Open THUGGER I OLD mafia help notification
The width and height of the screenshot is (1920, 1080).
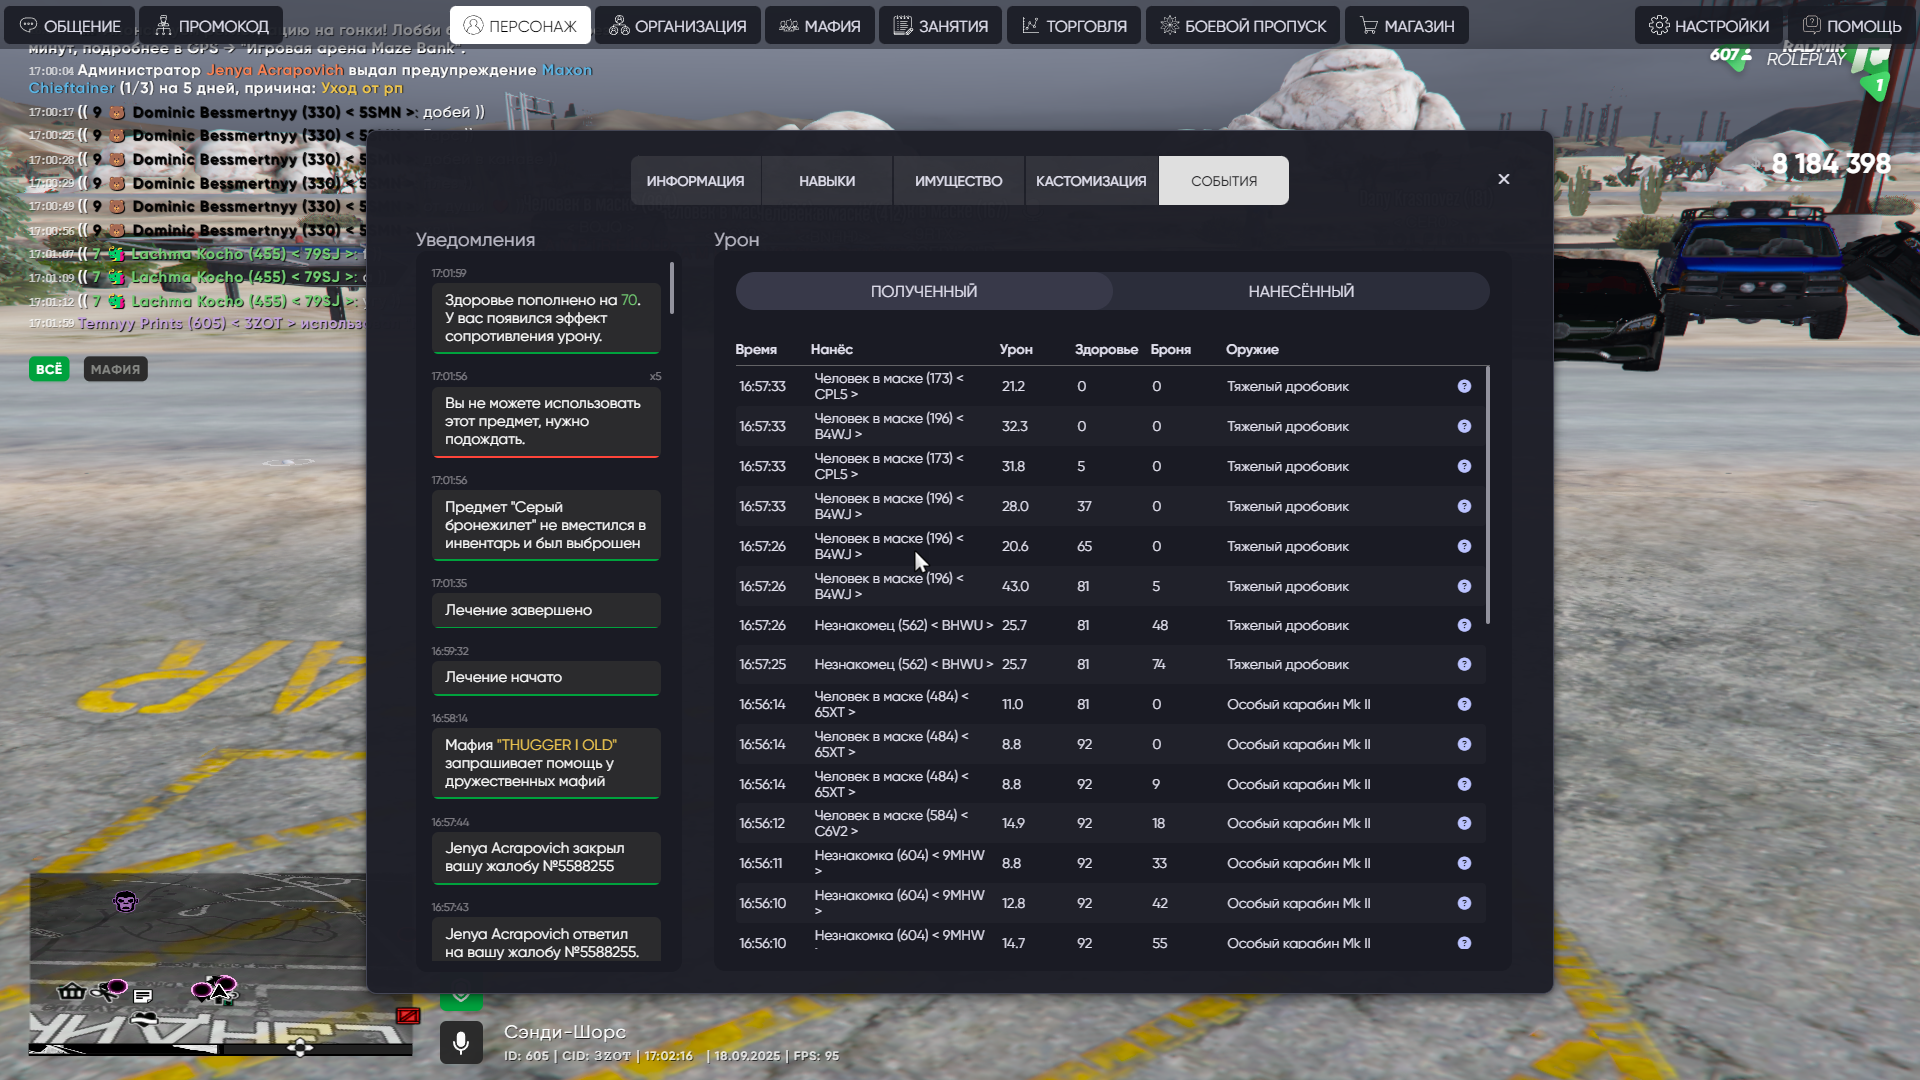[x=546, y=763]
